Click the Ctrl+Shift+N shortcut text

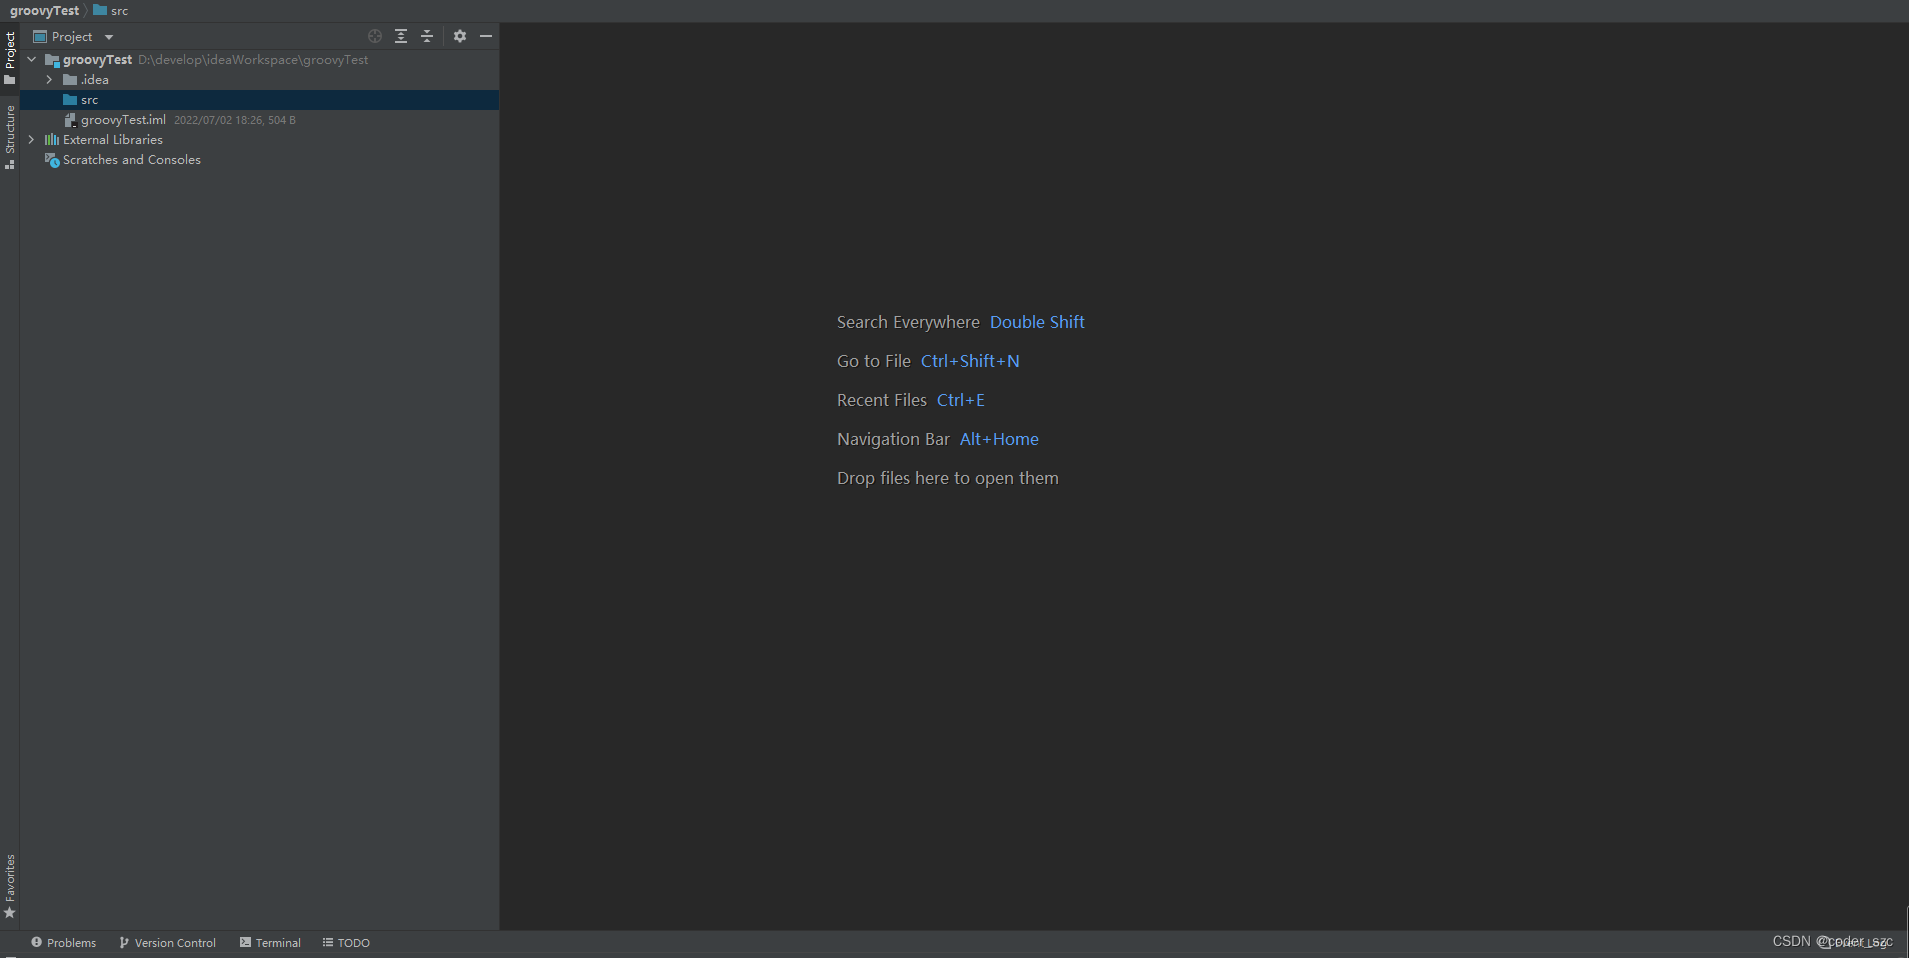point(970,361)
